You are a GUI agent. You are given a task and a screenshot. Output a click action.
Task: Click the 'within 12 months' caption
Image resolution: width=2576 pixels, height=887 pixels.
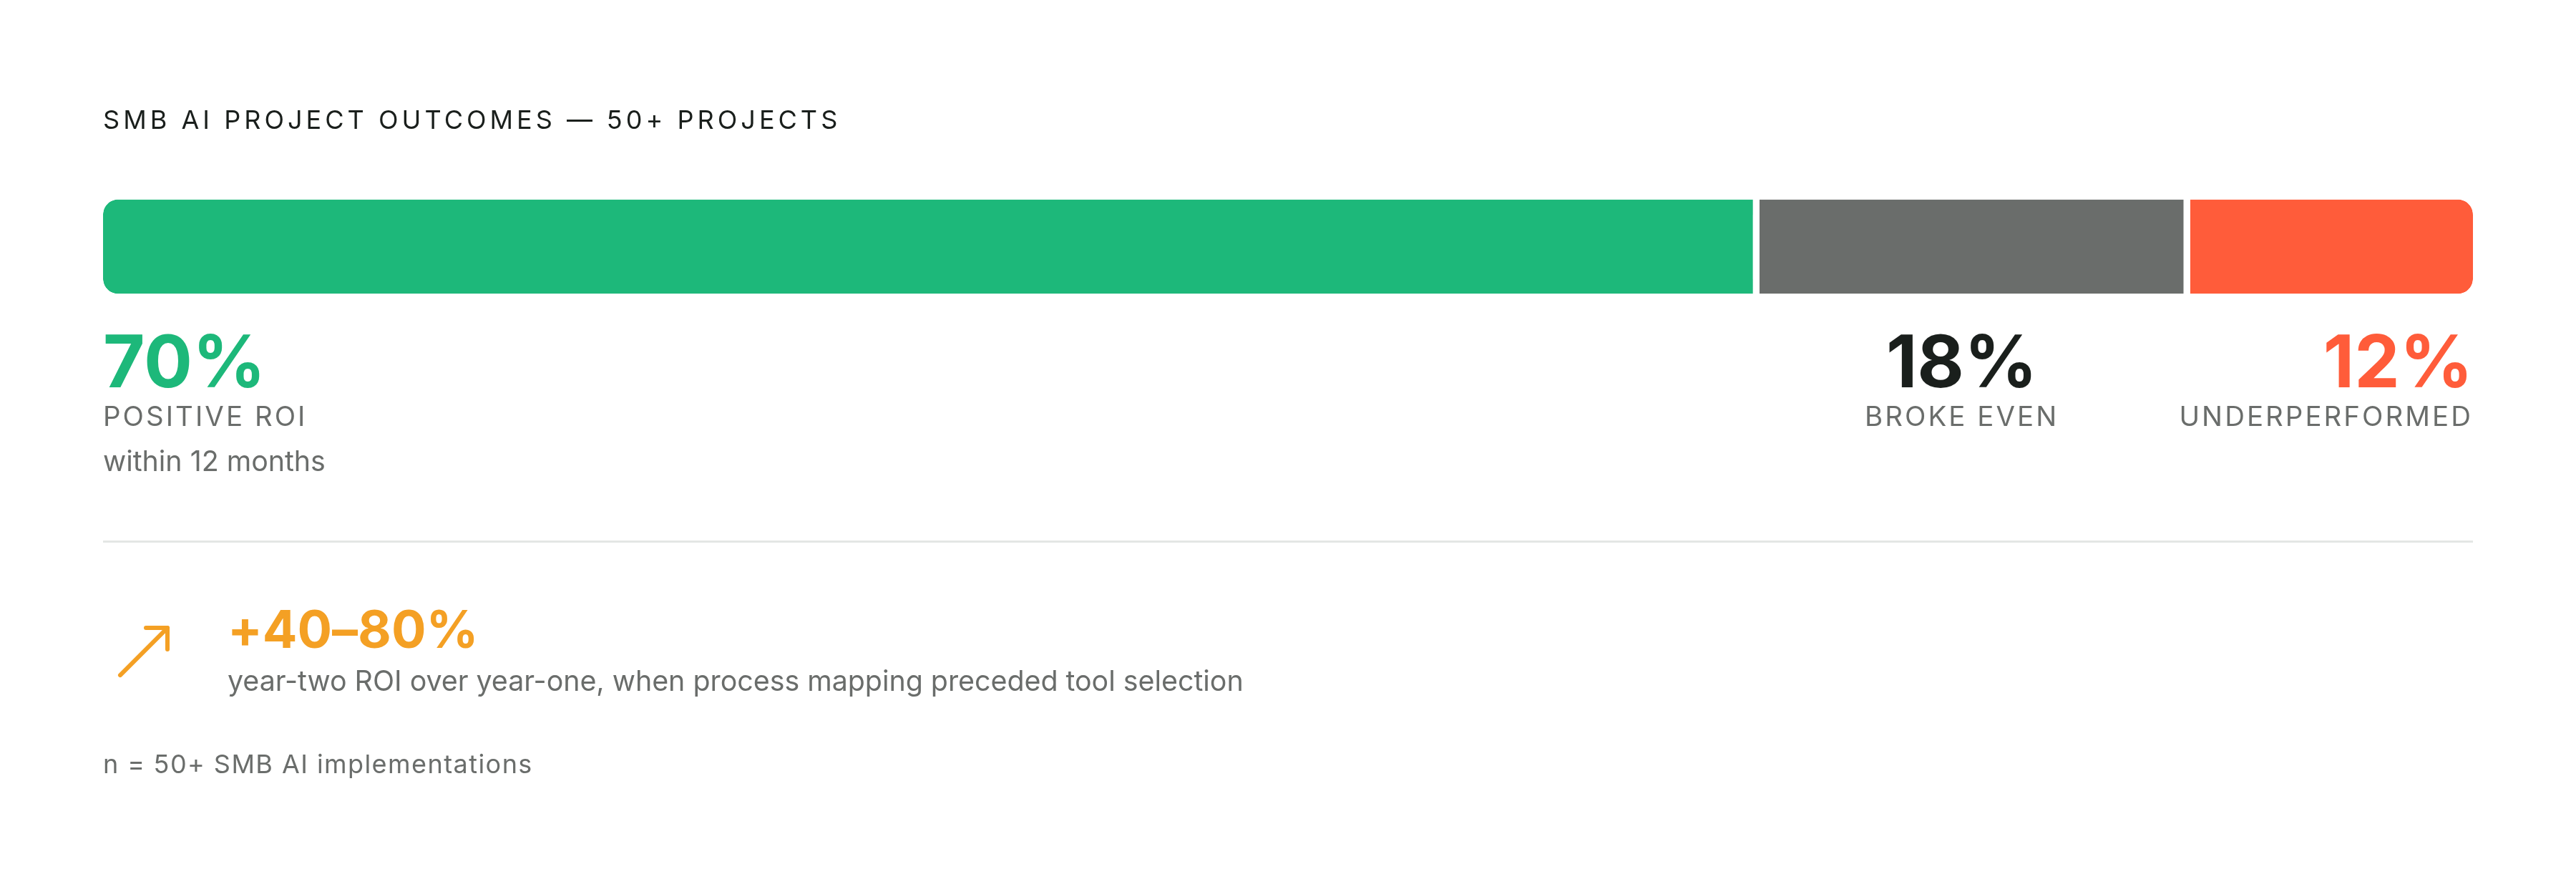click(x=214, y=461)
